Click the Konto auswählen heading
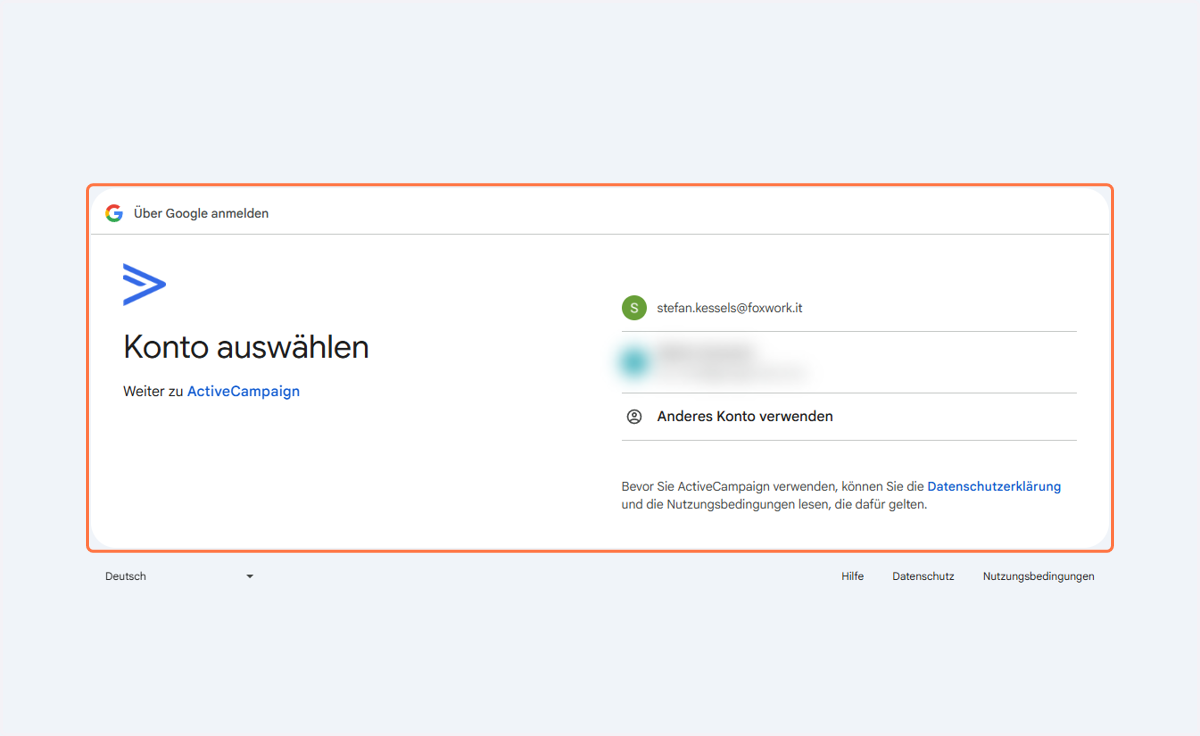The image size is (1200, 736). pos(246,347)
